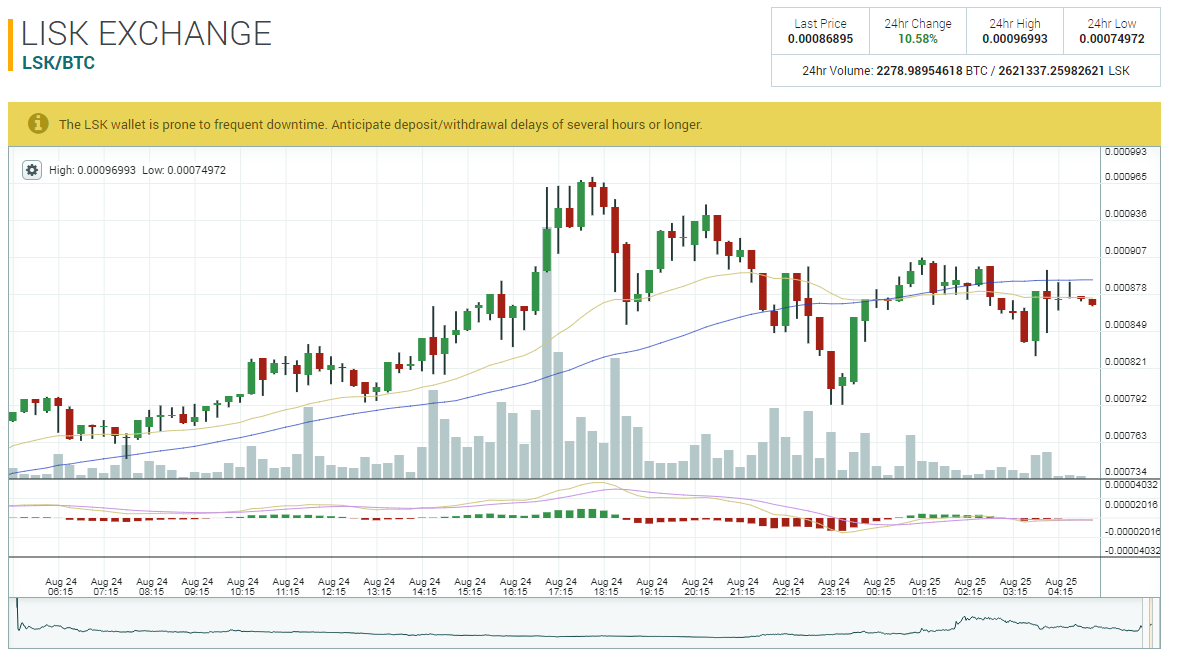Click the Aug 24 18:15 time label
The height and width of the screenshot is (660, 1179).
click(x=606, y=587)
